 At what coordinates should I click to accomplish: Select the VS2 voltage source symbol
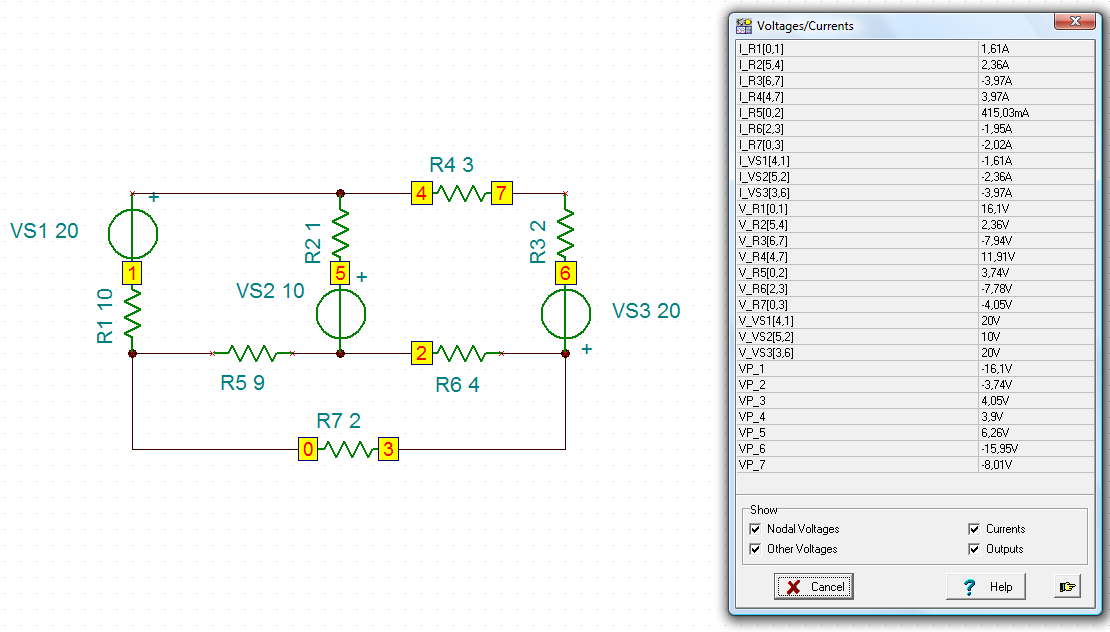coord(341,314)
